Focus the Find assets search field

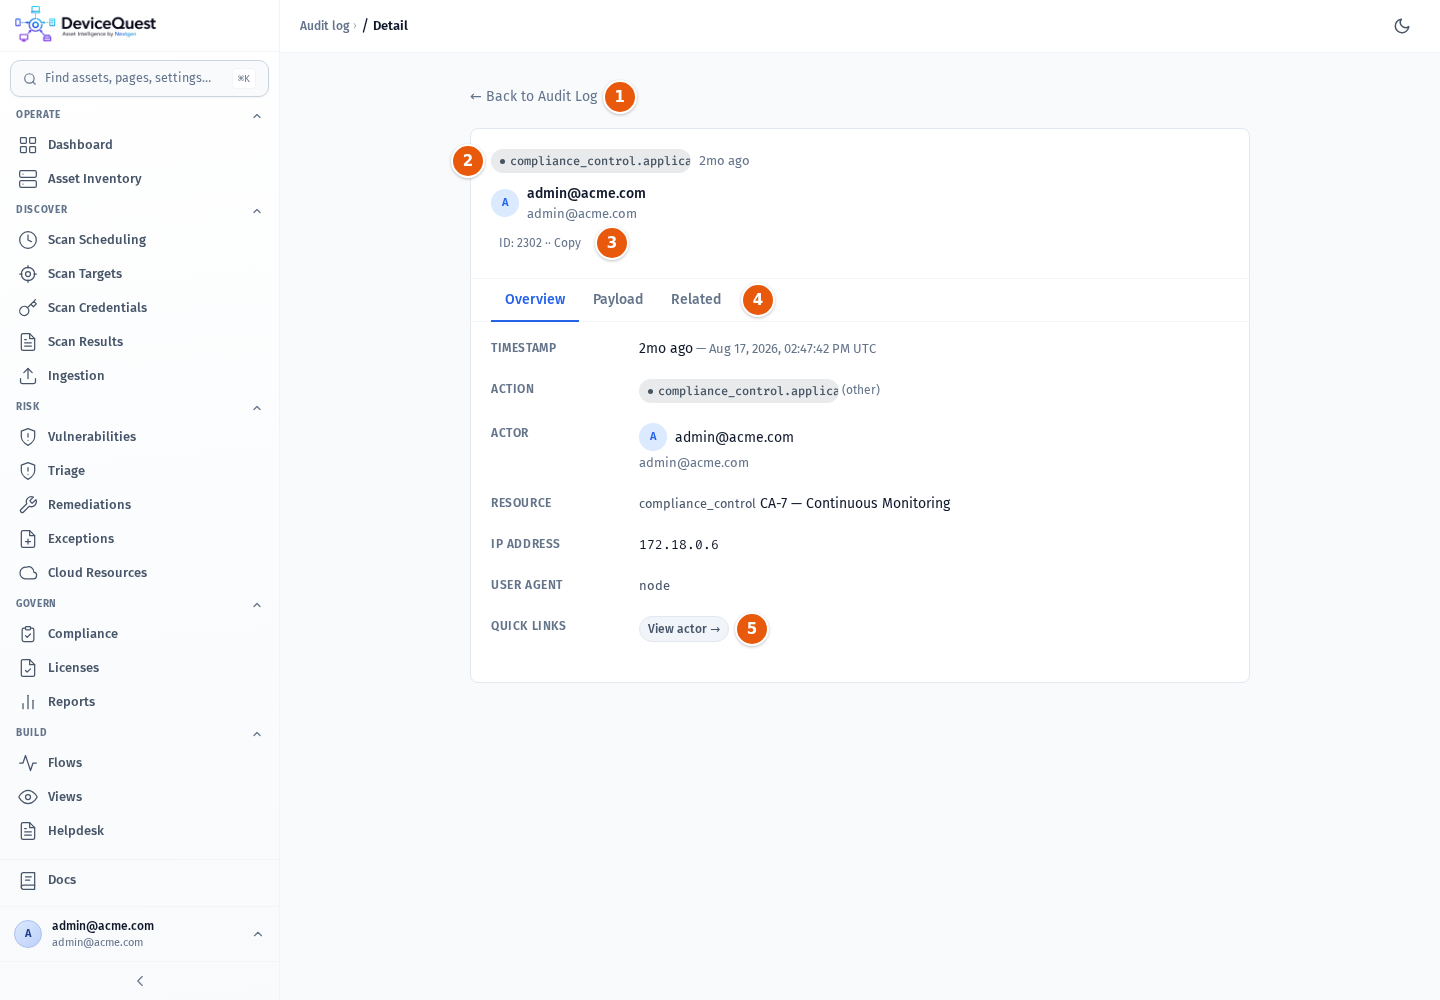139,78
